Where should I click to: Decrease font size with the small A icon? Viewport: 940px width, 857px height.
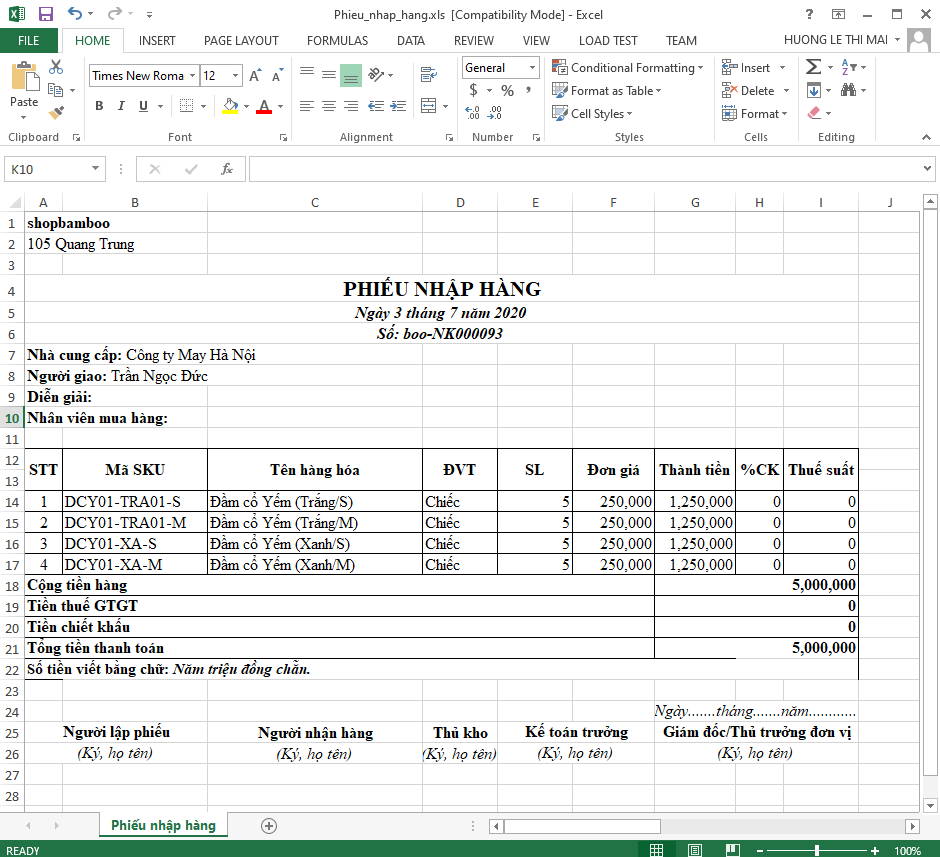[x=277, y=76]
